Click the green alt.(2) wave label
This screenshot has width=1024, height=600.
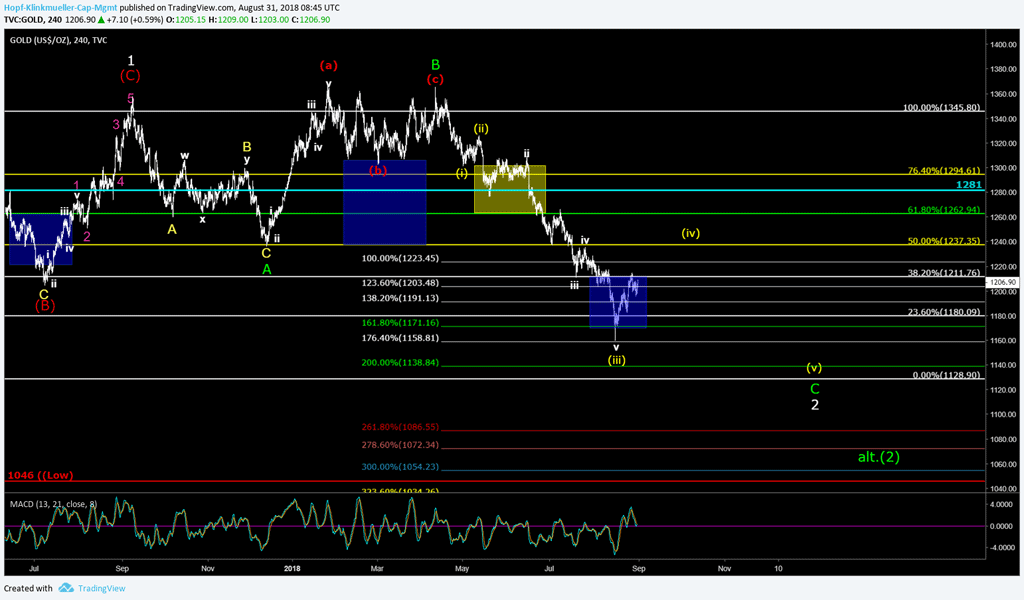879,457
